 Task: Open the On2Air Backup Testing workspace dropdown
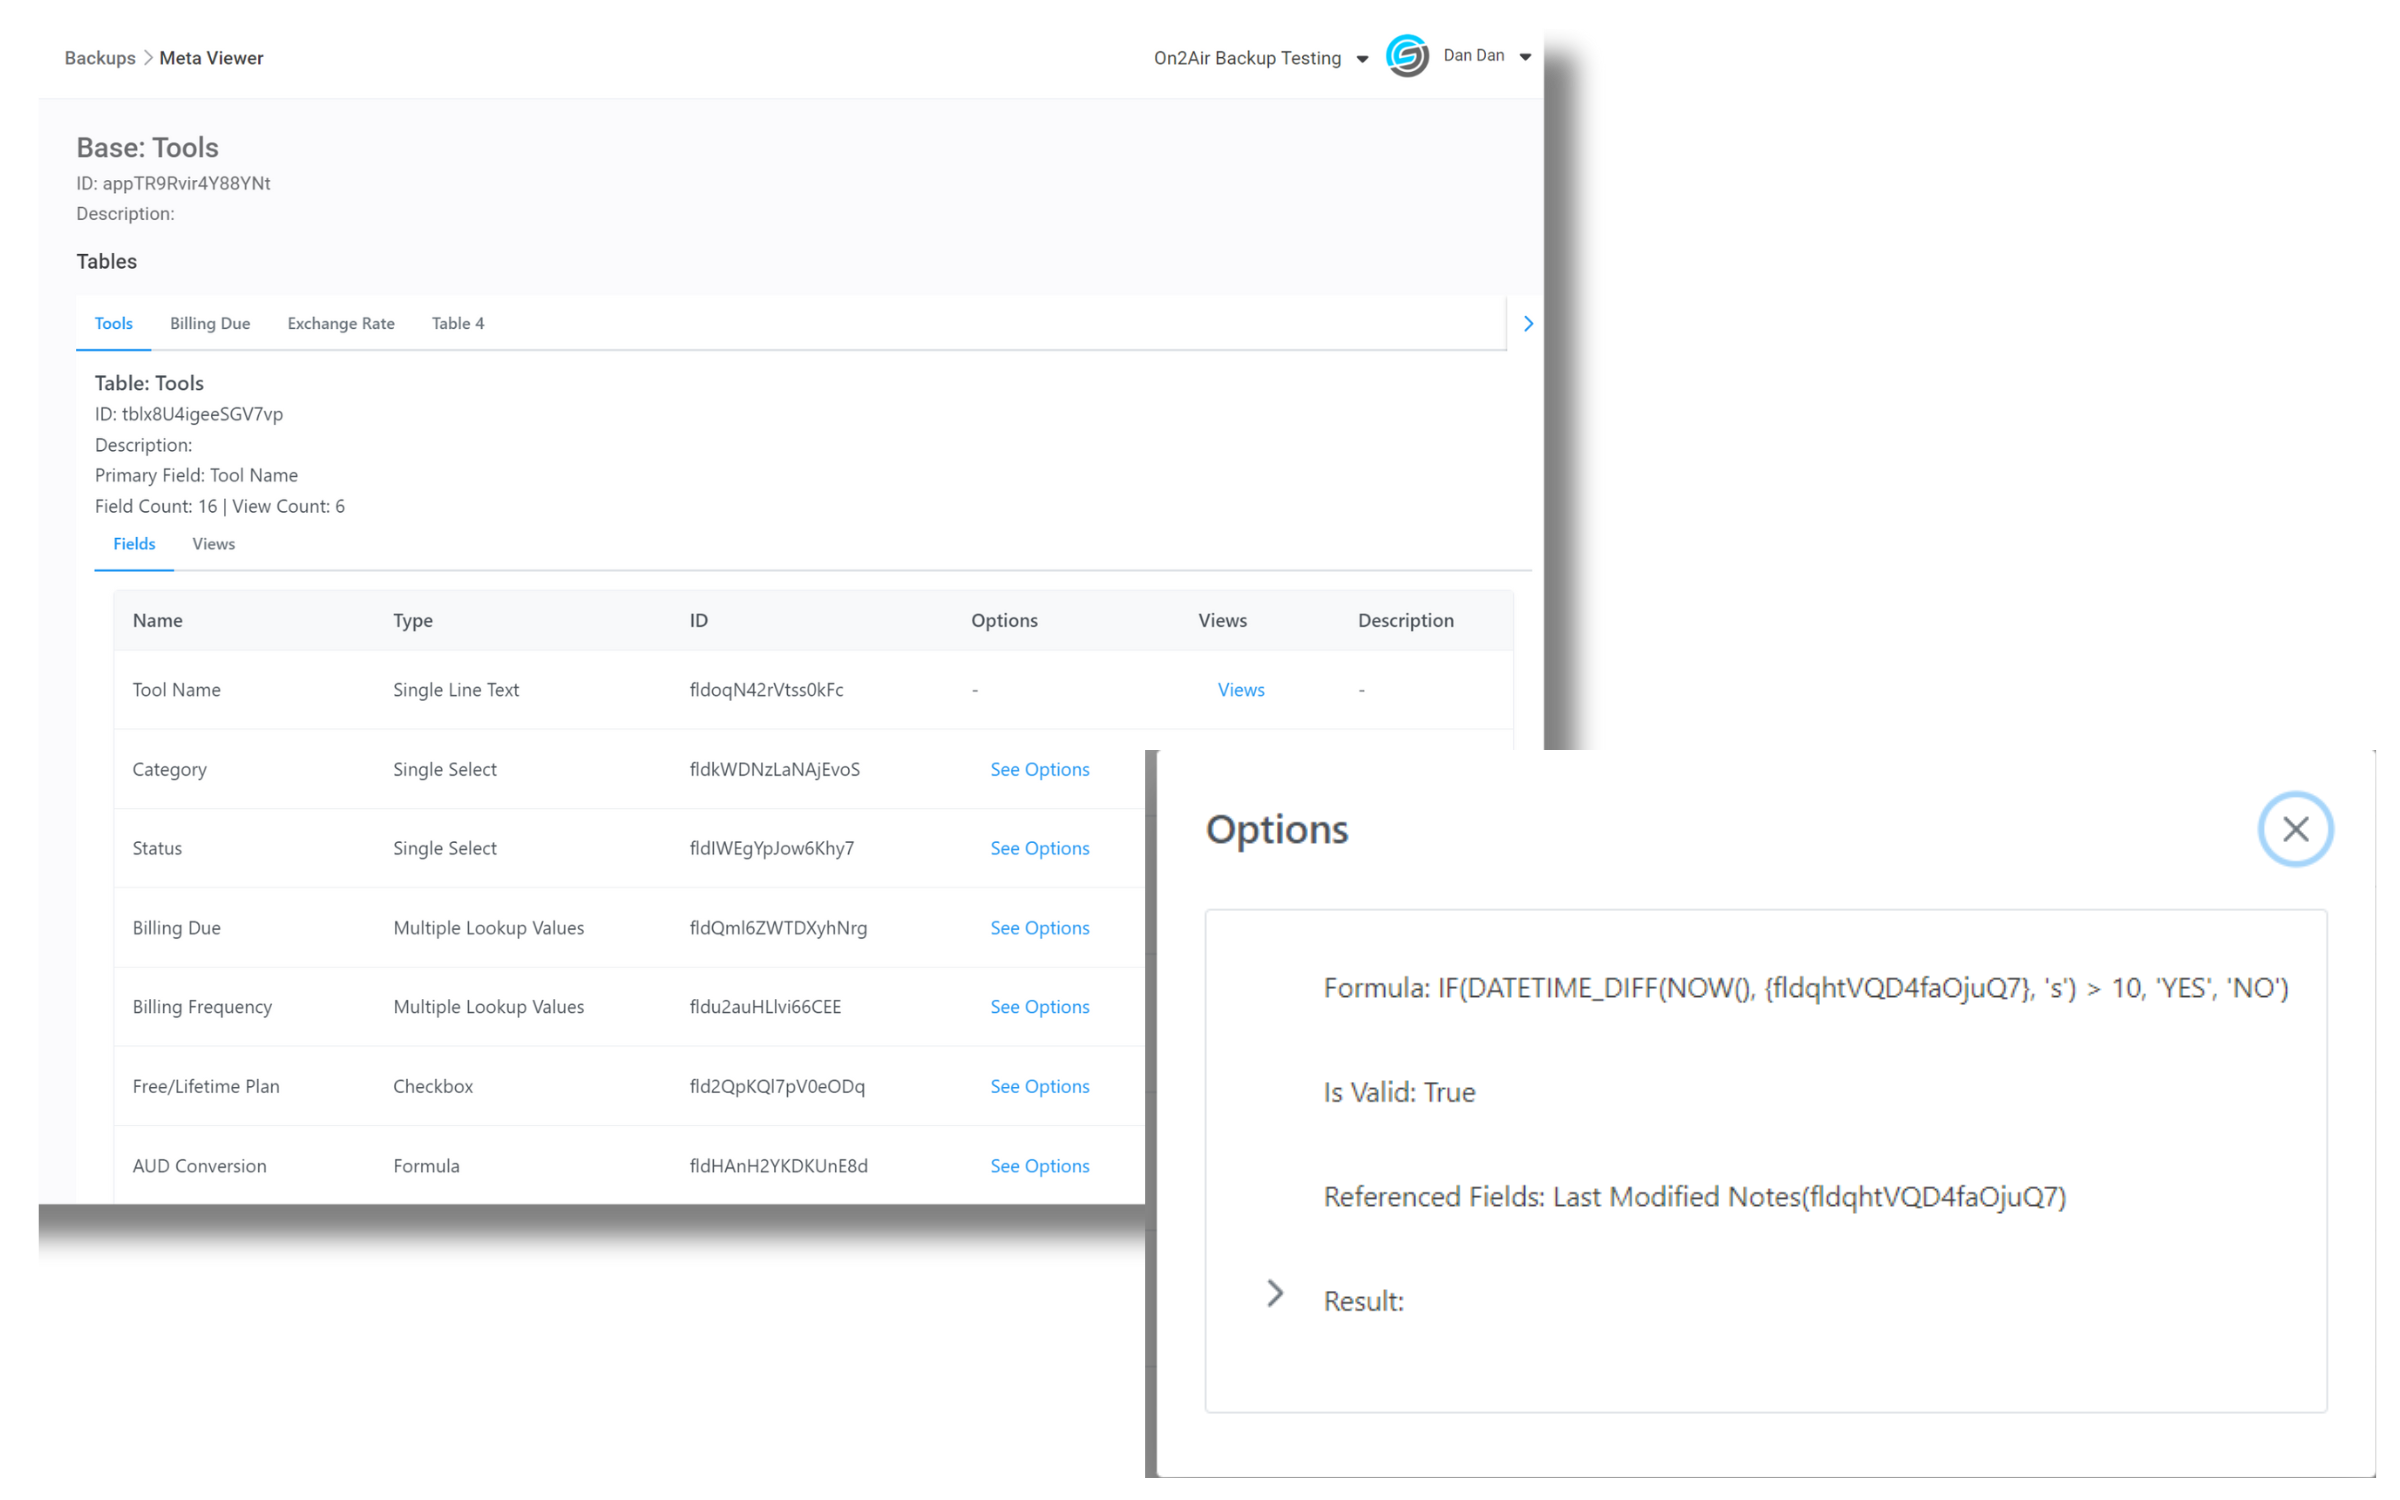(x=1362, y=59)
